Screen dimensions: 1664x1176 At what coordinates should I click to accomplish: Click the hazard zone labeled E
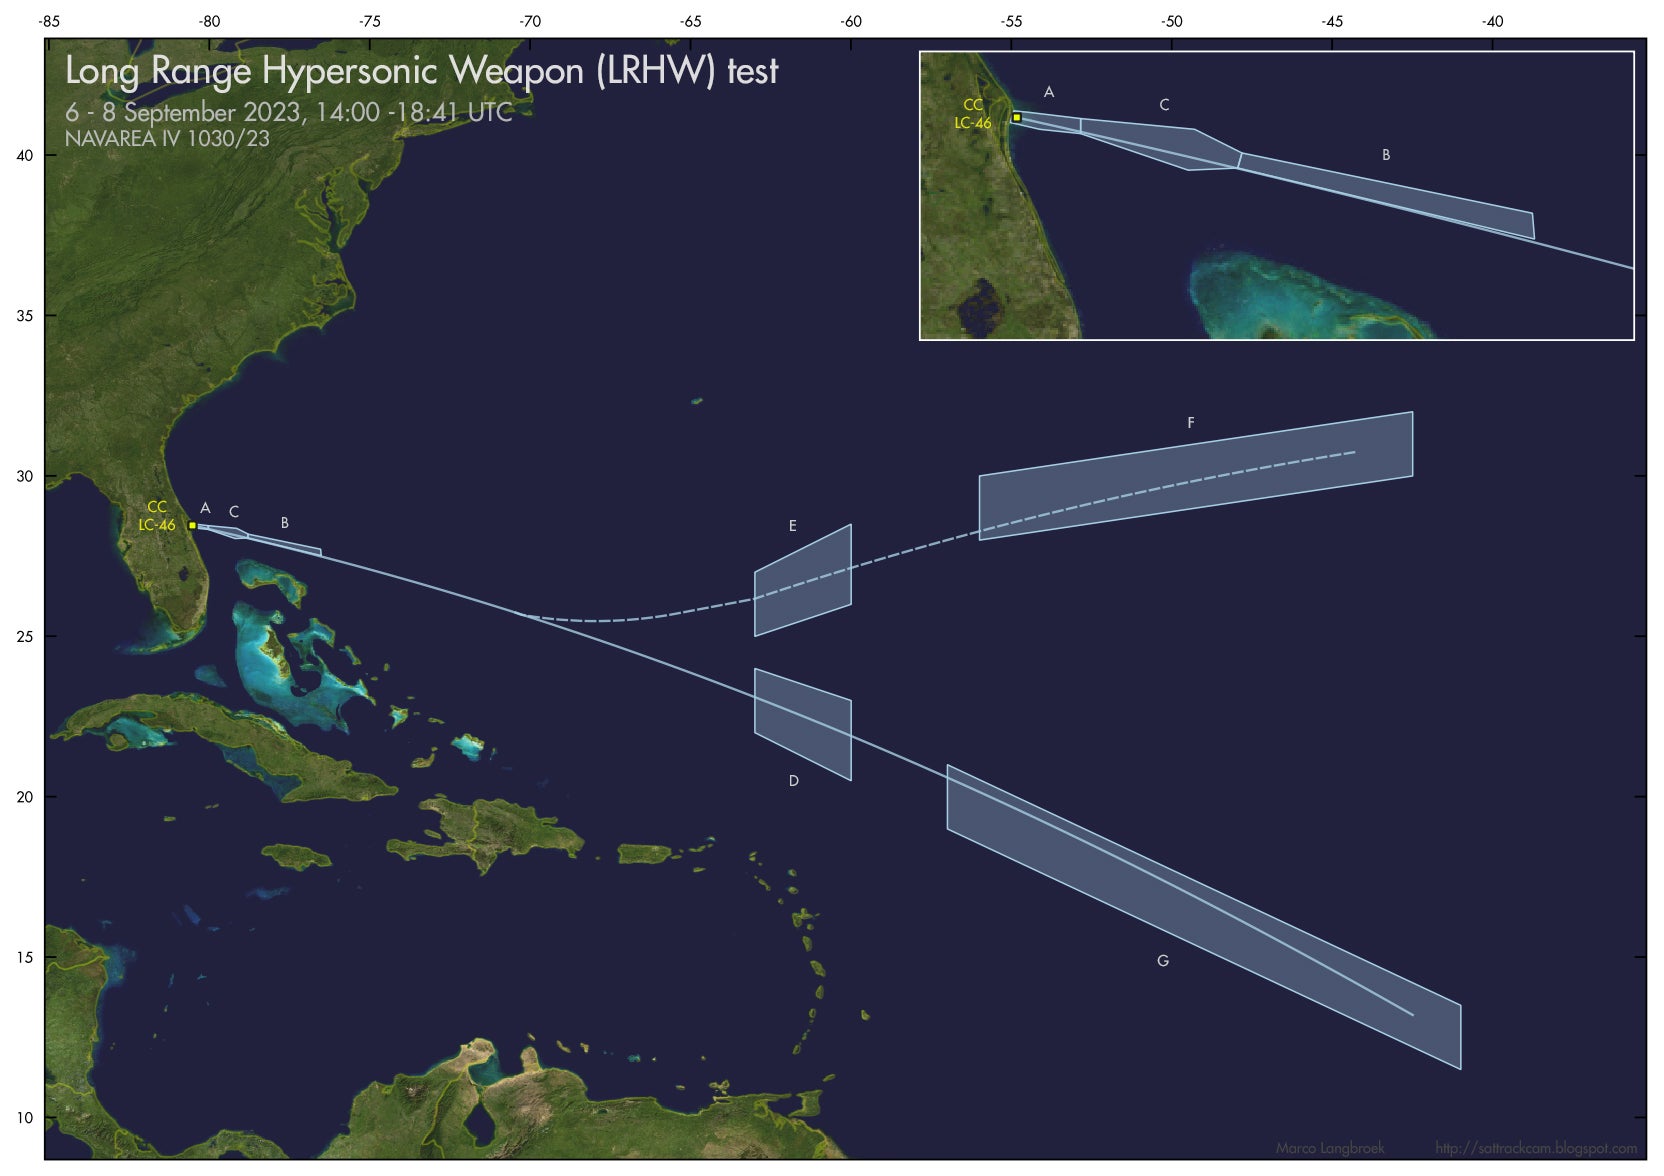803,580
